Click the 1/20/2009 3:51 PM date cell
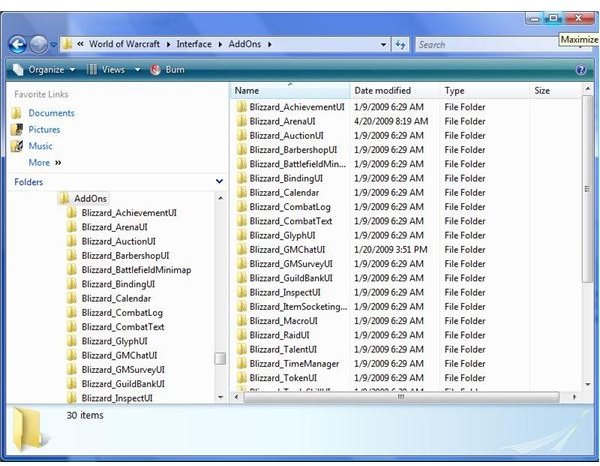This screenshot has width=600, height=466. 391,249
